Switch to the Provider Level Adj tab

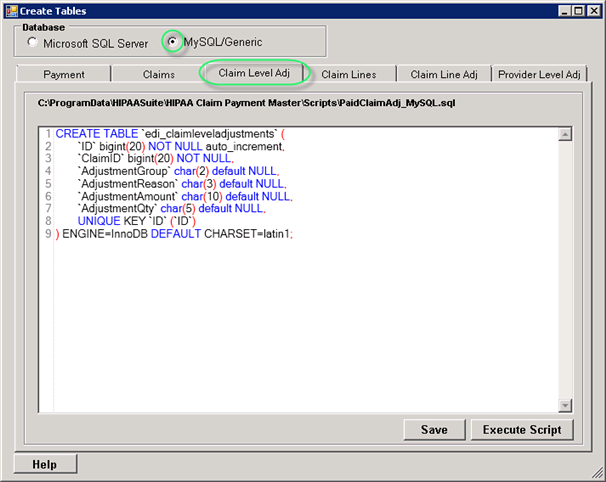click(x=539, y=74)
